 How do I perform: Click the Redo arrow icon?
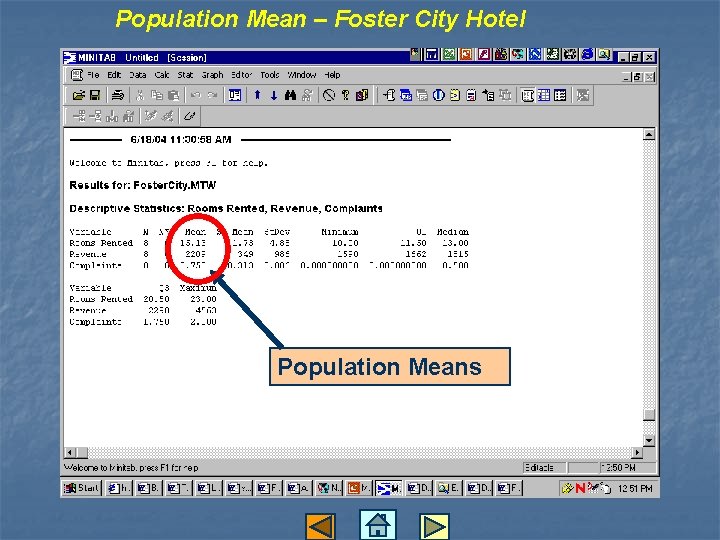coord(212,96)
